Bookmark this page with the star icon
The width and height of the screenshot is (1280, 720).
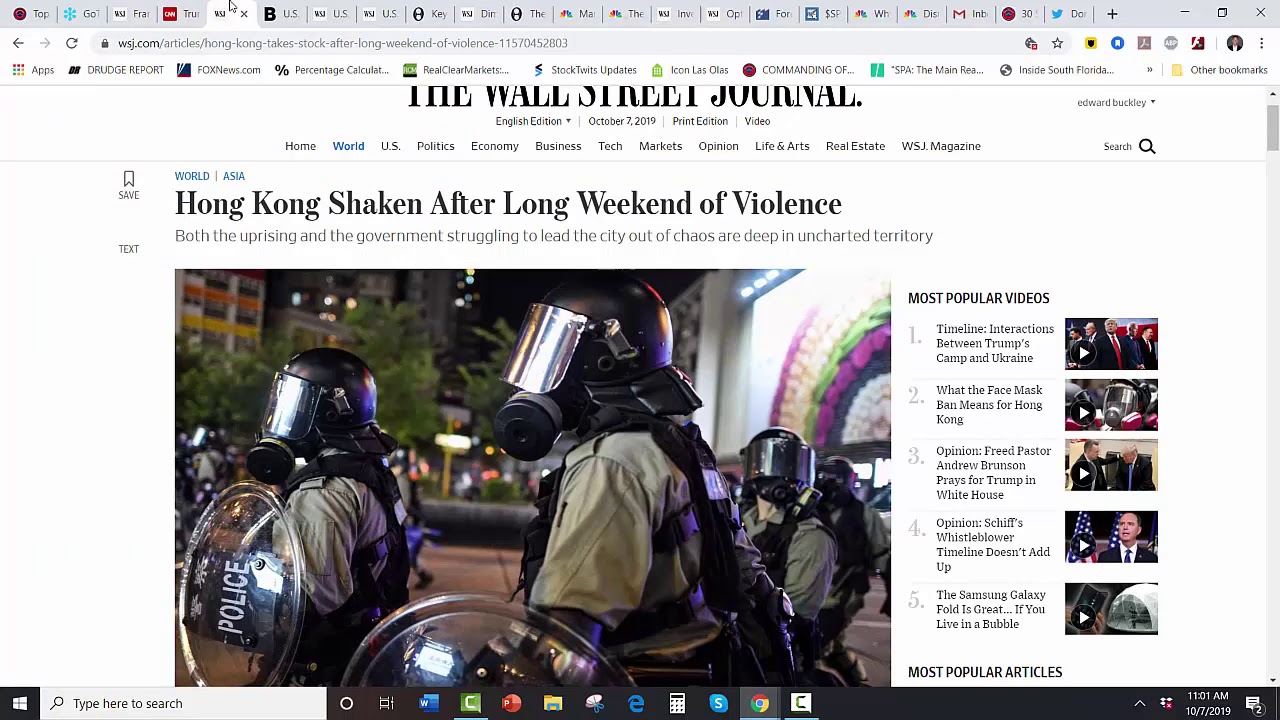[x=1057, y=43]
